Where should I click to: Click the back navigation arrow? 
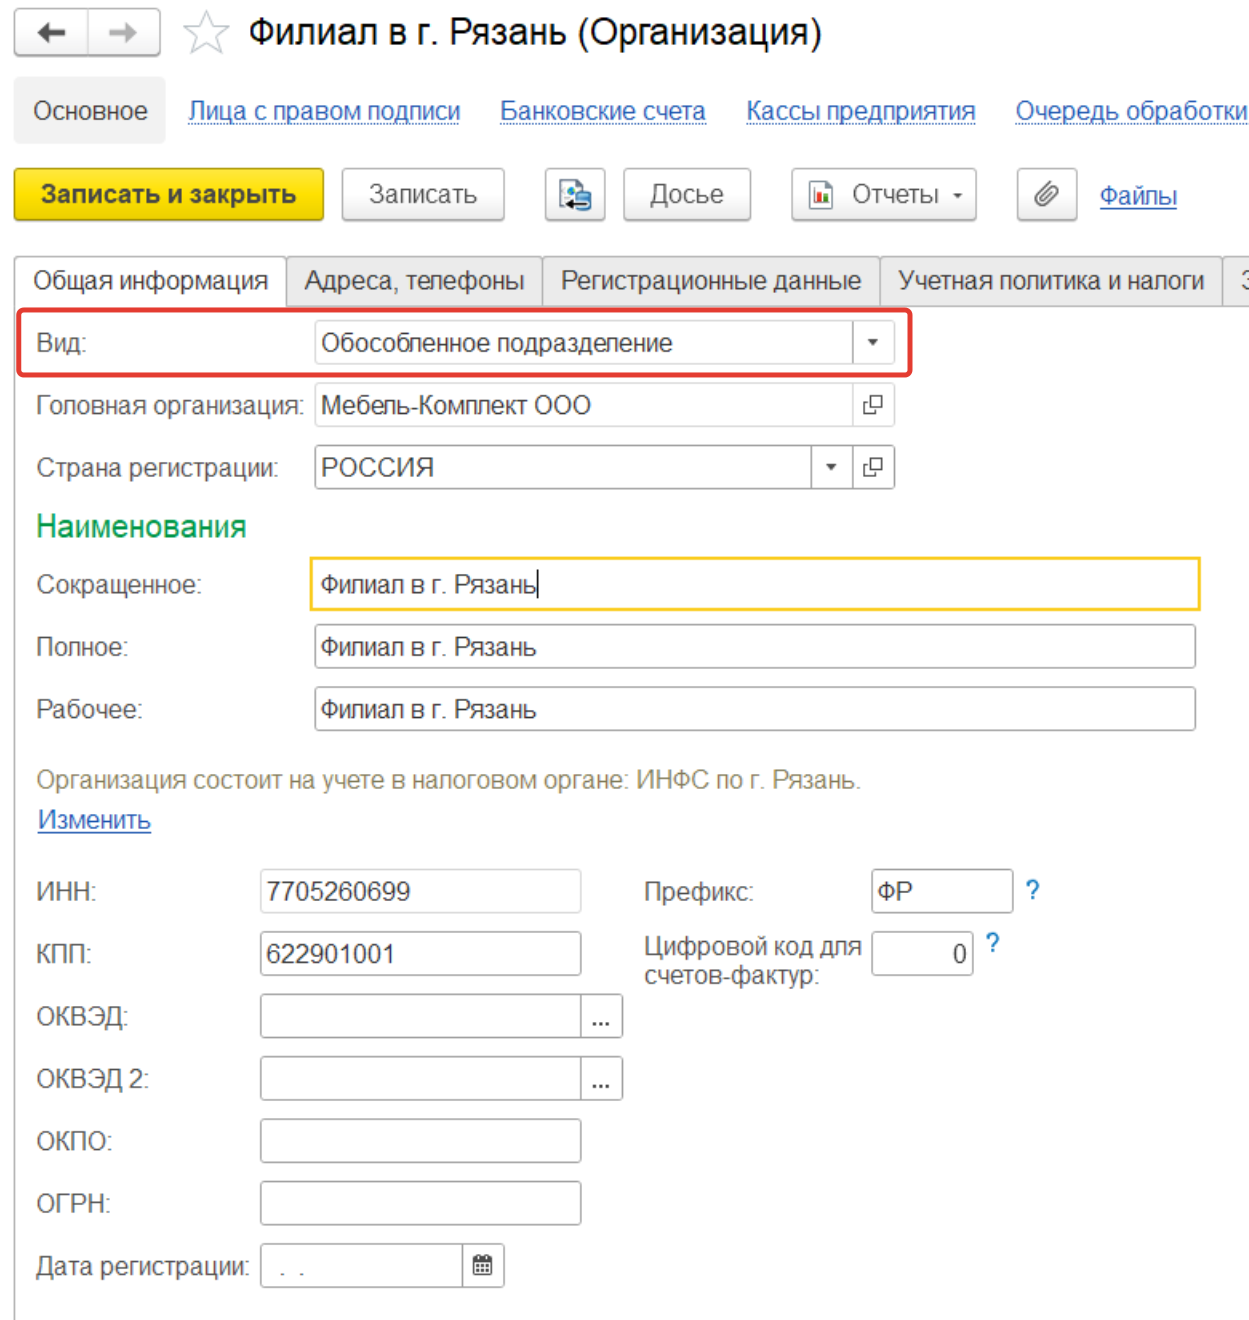tap(51, 33)
